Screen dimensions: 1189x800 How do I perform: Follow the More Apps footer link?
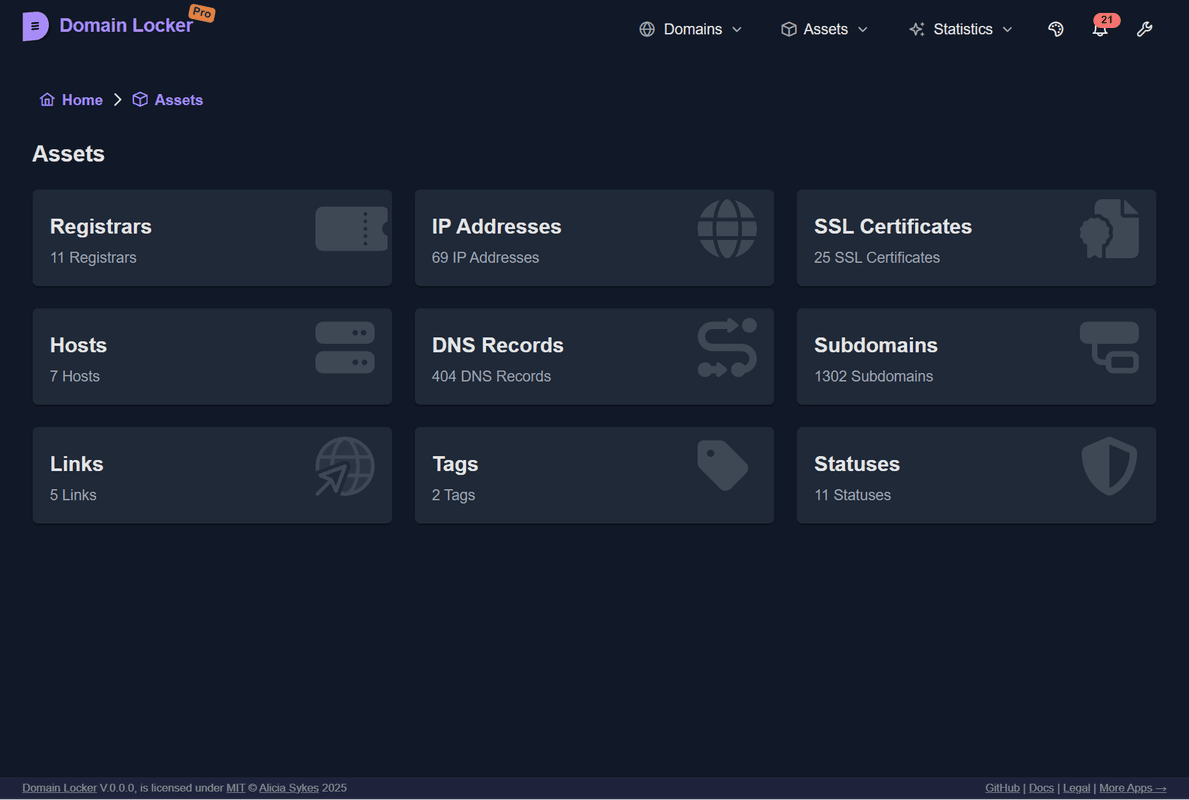coord(1132,788)
